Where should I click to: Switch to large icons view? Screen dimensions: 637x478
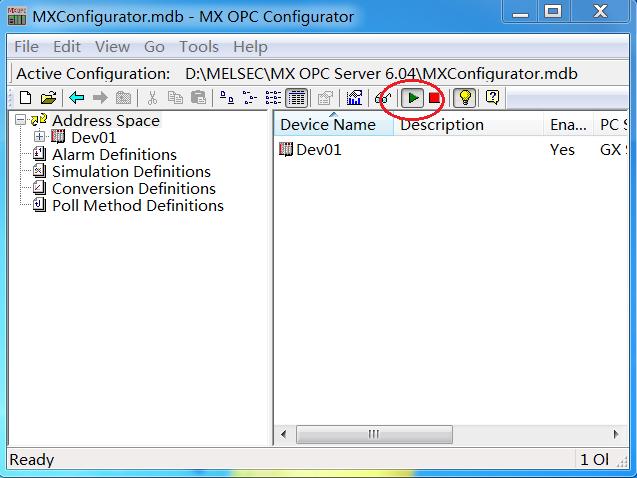[x=227, y=98]
